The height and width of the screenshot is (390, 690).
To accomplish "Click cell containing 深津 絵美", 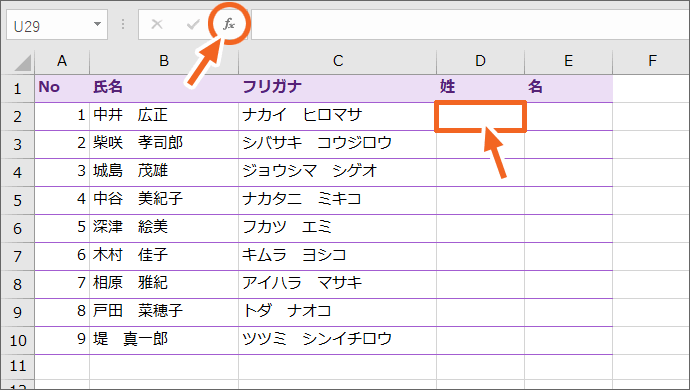I will [x=164, y=228].
